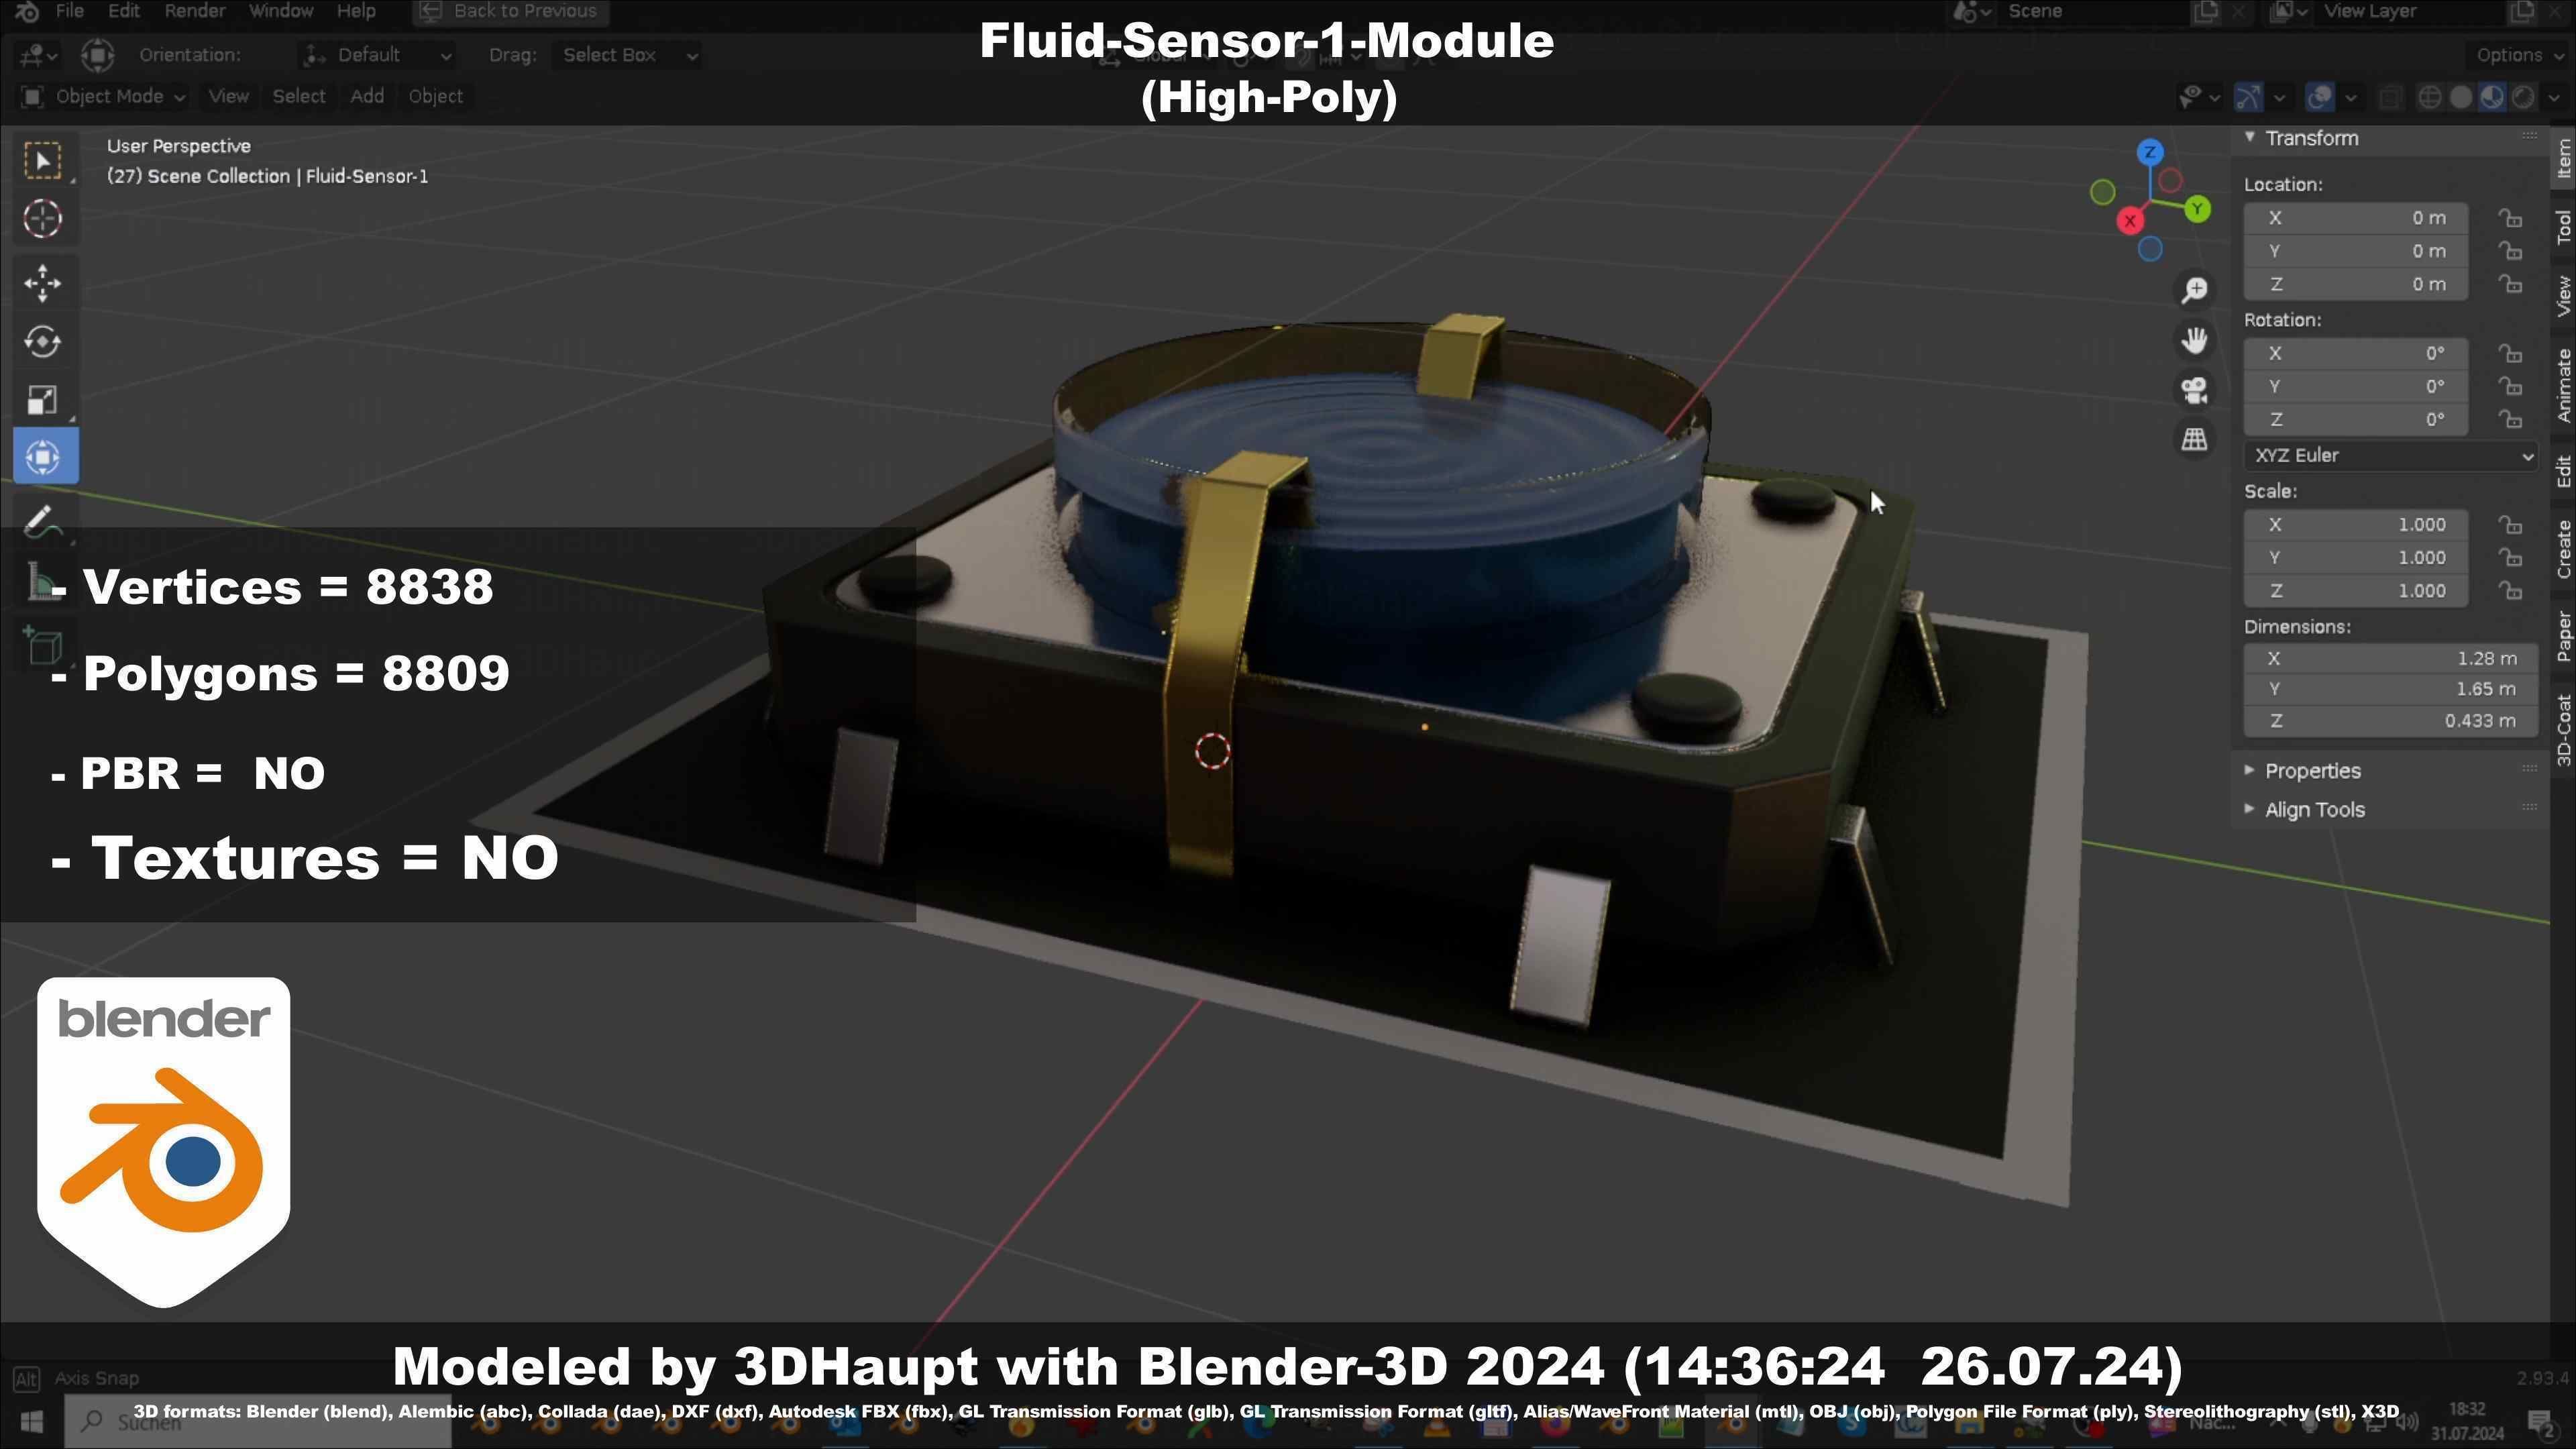
Task: Click the blue Z axis on gizmo
Action: click(2150, 153)
